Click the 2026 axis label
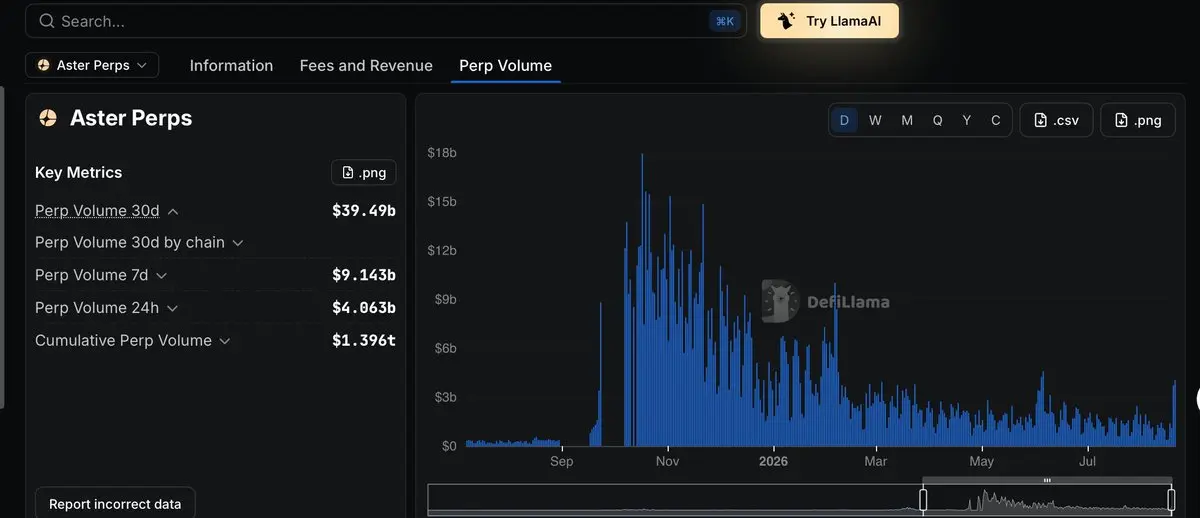Viewport: 1200px width, 518px height. coord(773,461)
